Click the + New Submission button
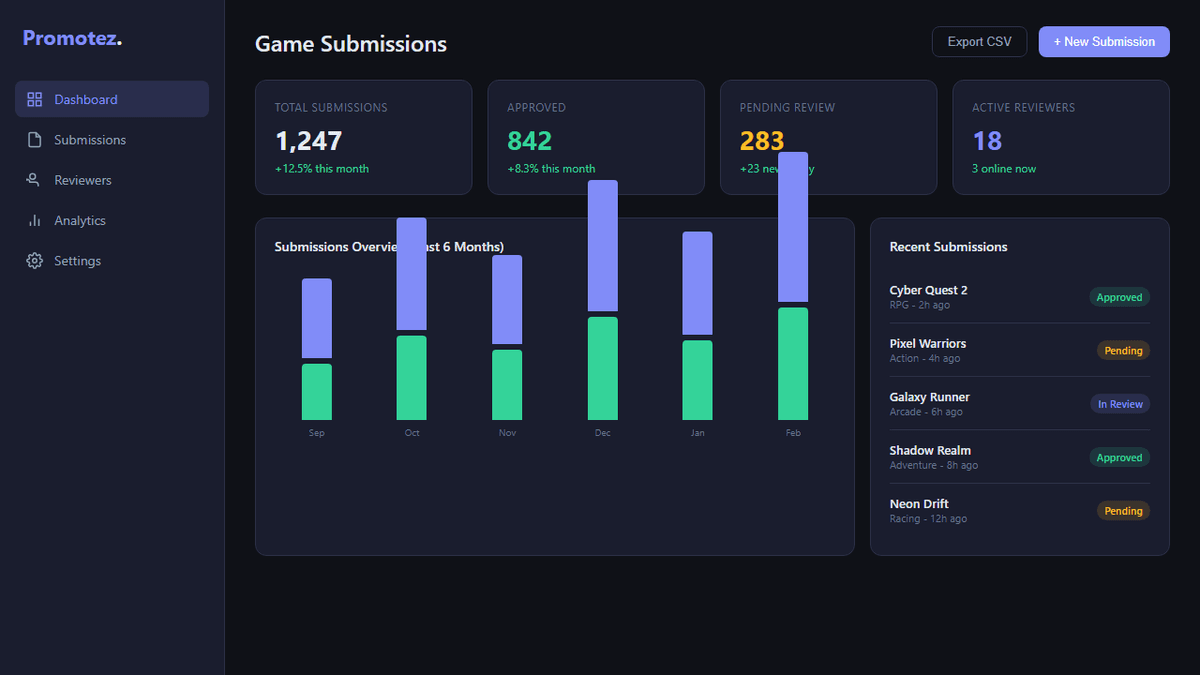Screen dimensions: 1200x675 coord(1104,41)
